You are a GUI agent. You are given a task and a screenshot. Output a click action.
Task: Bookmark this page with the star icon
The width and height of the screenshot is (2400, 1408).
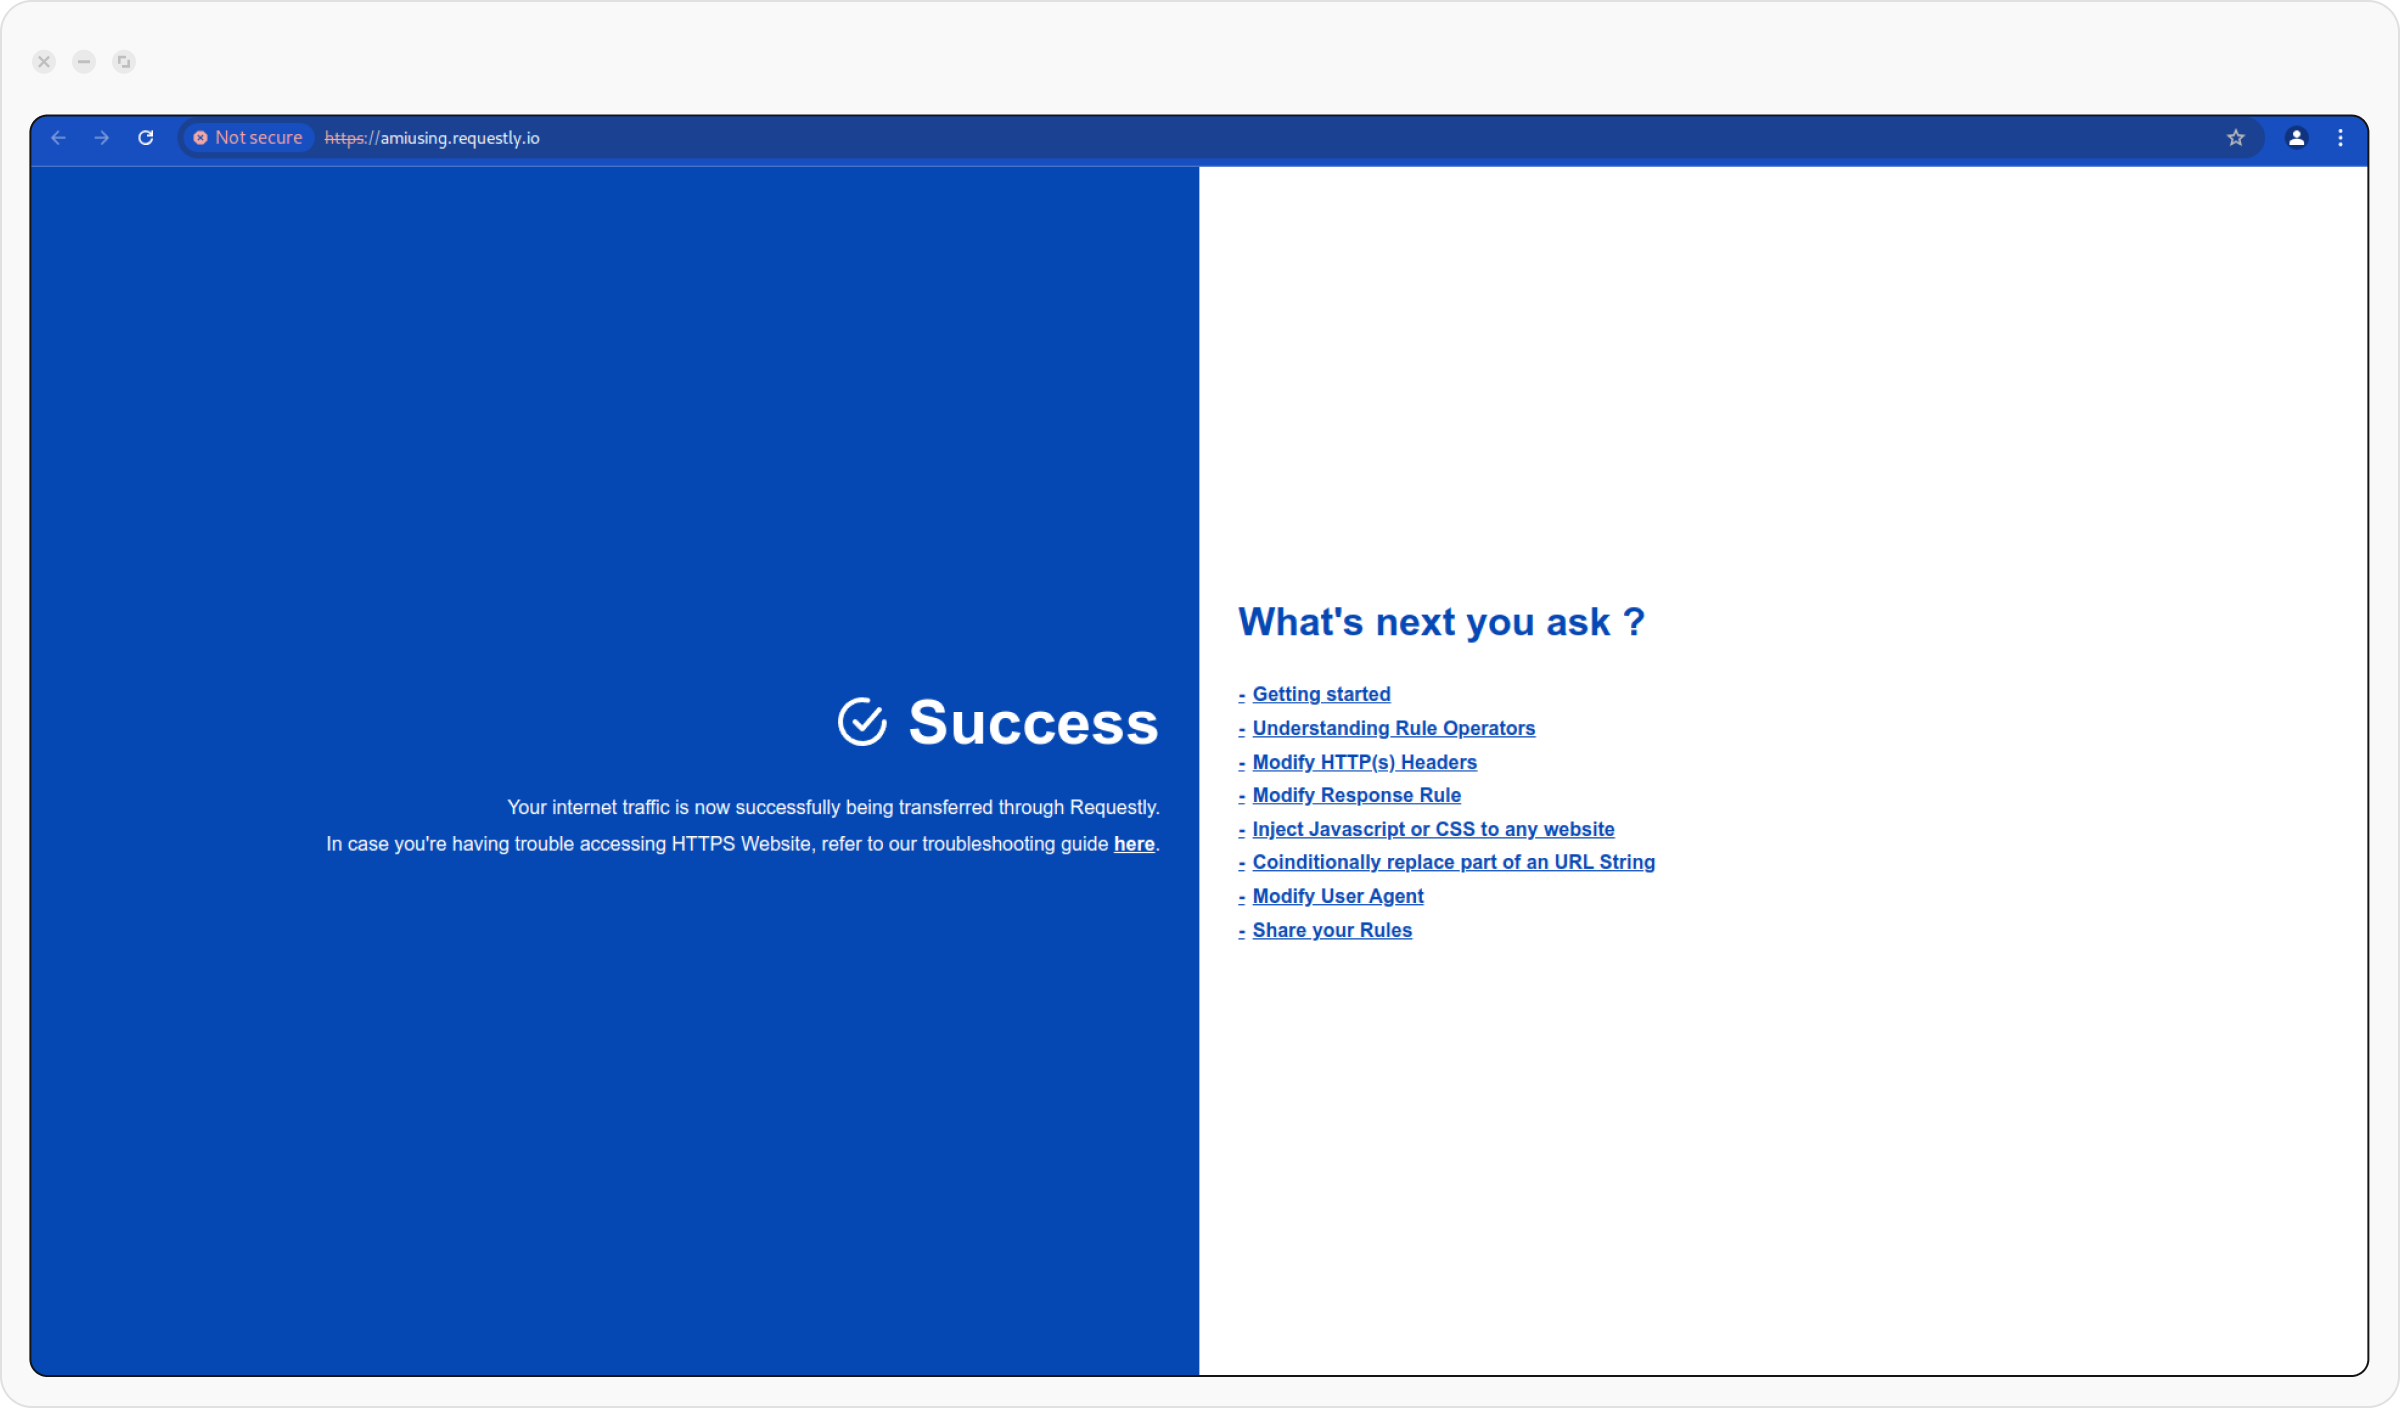2236,138
